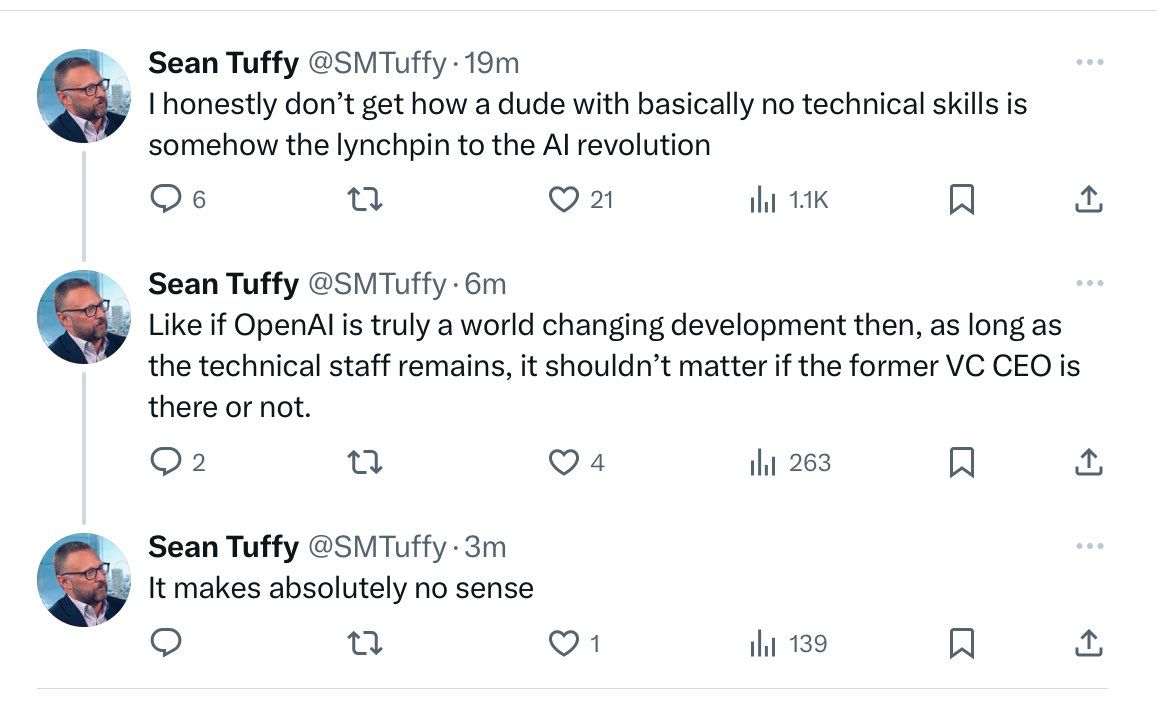Screen dimensions: 1157x703
Task: Reply to "It makes absolutely no sense" tweet
Action: pos(164,644)
